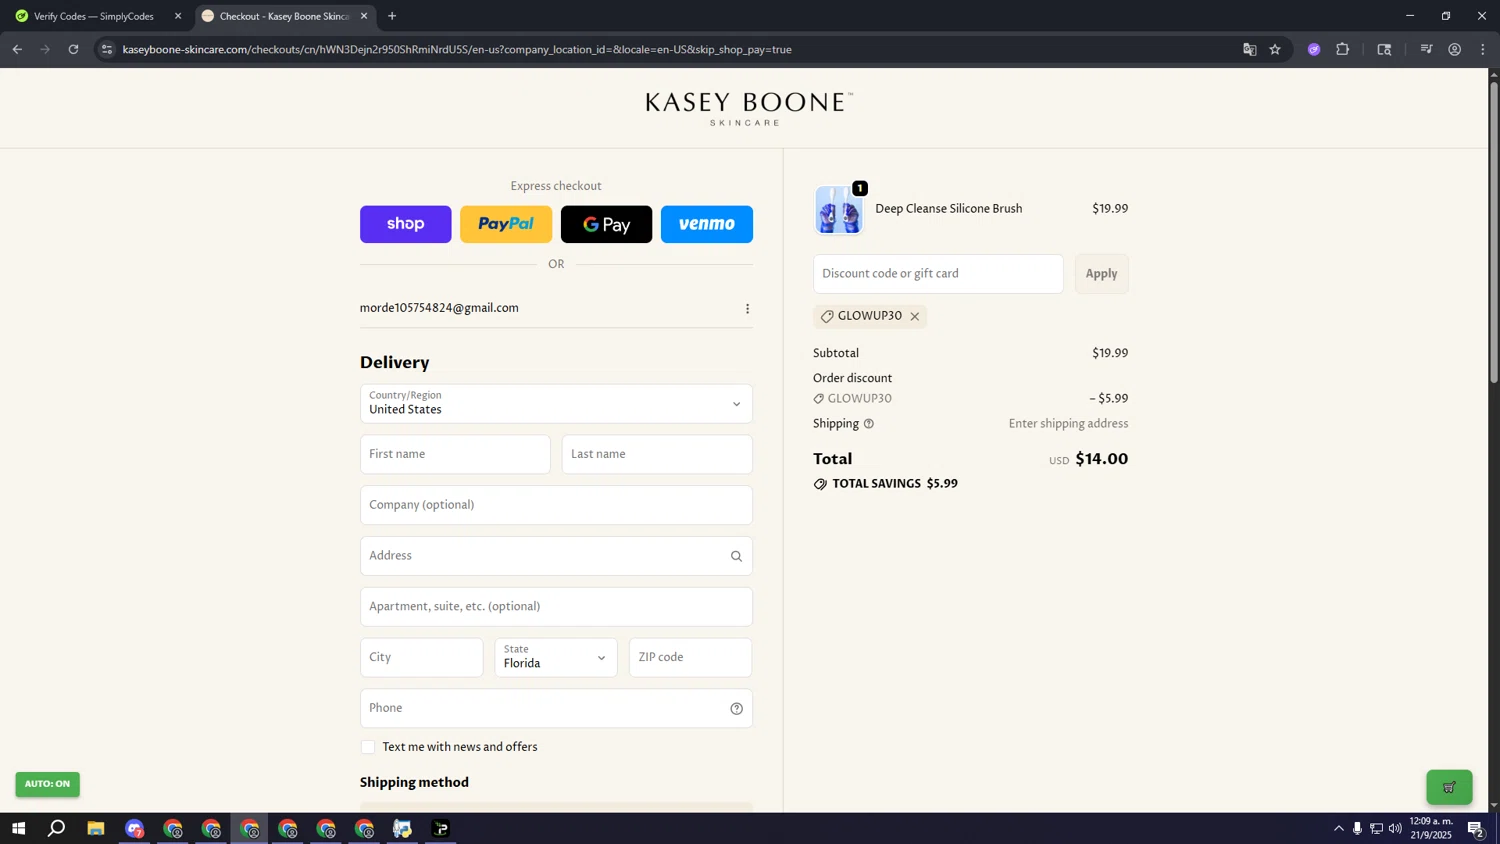View site information next to the URL
Image resolution: width=1500 pixels, height=844 pixels.
coord(107,49)
